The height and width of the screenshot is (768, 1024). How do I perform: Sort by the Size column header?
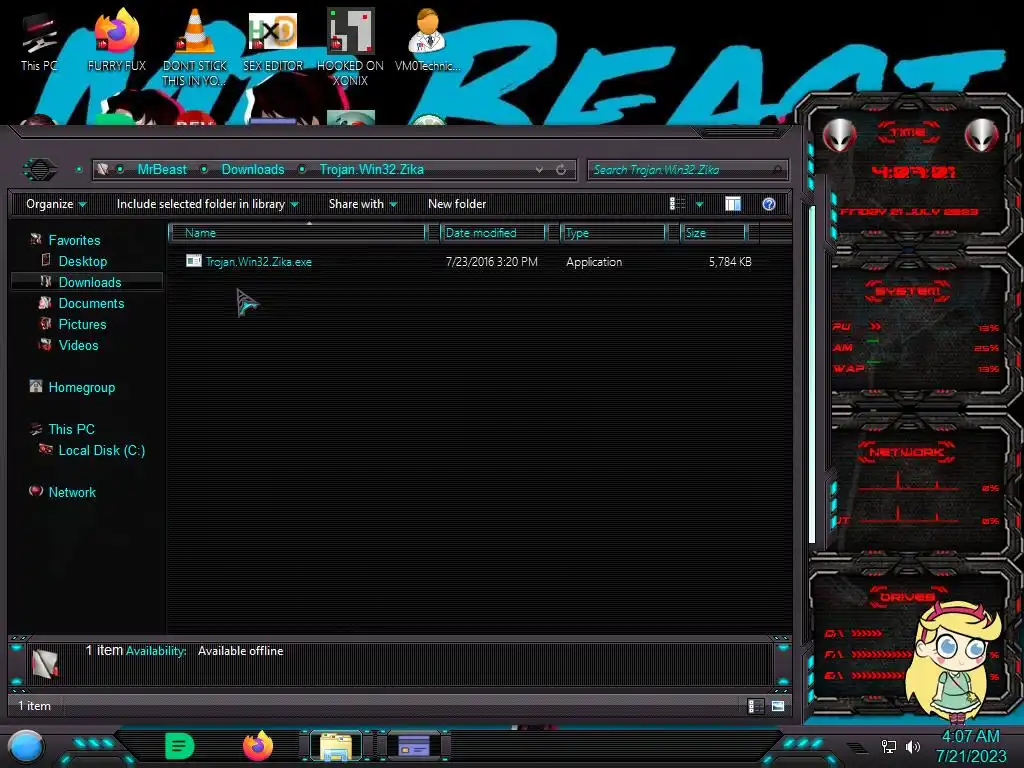tap(713, 232)
